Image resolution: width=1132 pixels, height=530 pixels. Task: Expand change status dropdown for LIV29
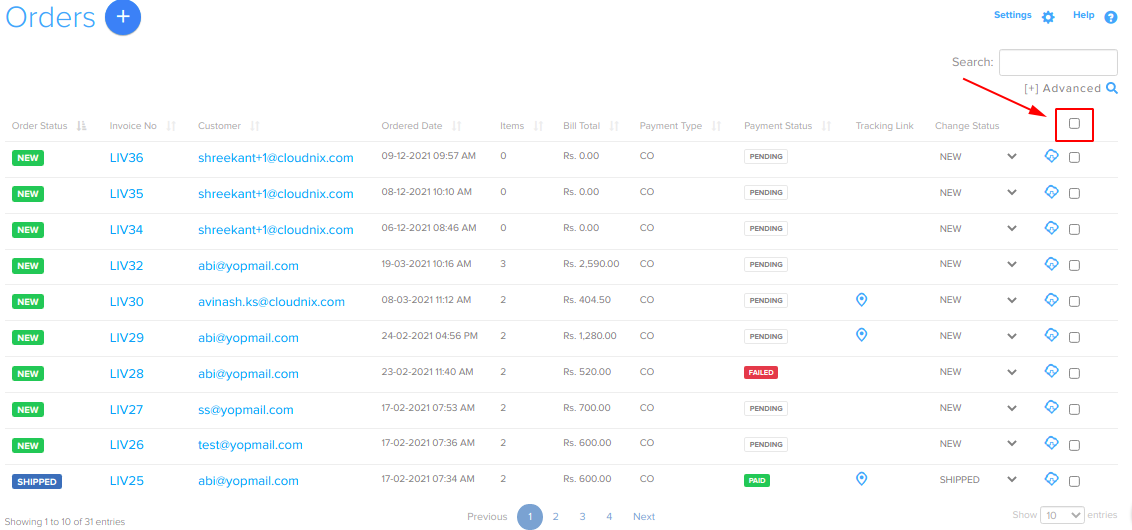[1012, 336]
